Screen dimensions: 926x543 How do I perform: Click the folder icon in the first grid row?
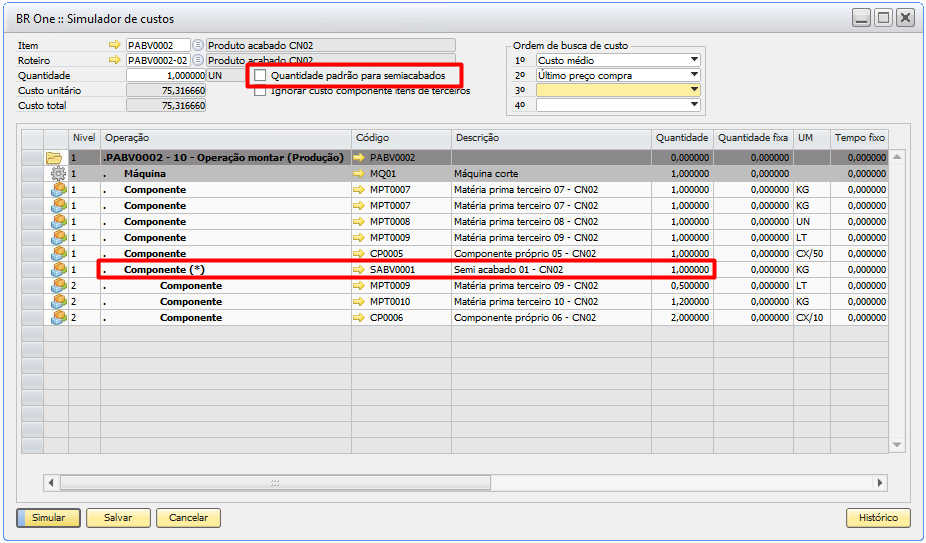coord(54,157)
